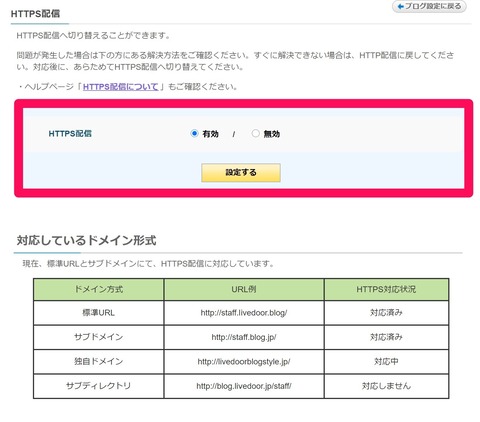The width and height of the screenshot is (480, 422).
Task: Click the 対応済み status in 標準URL row
Action: (x=386, y=313)
